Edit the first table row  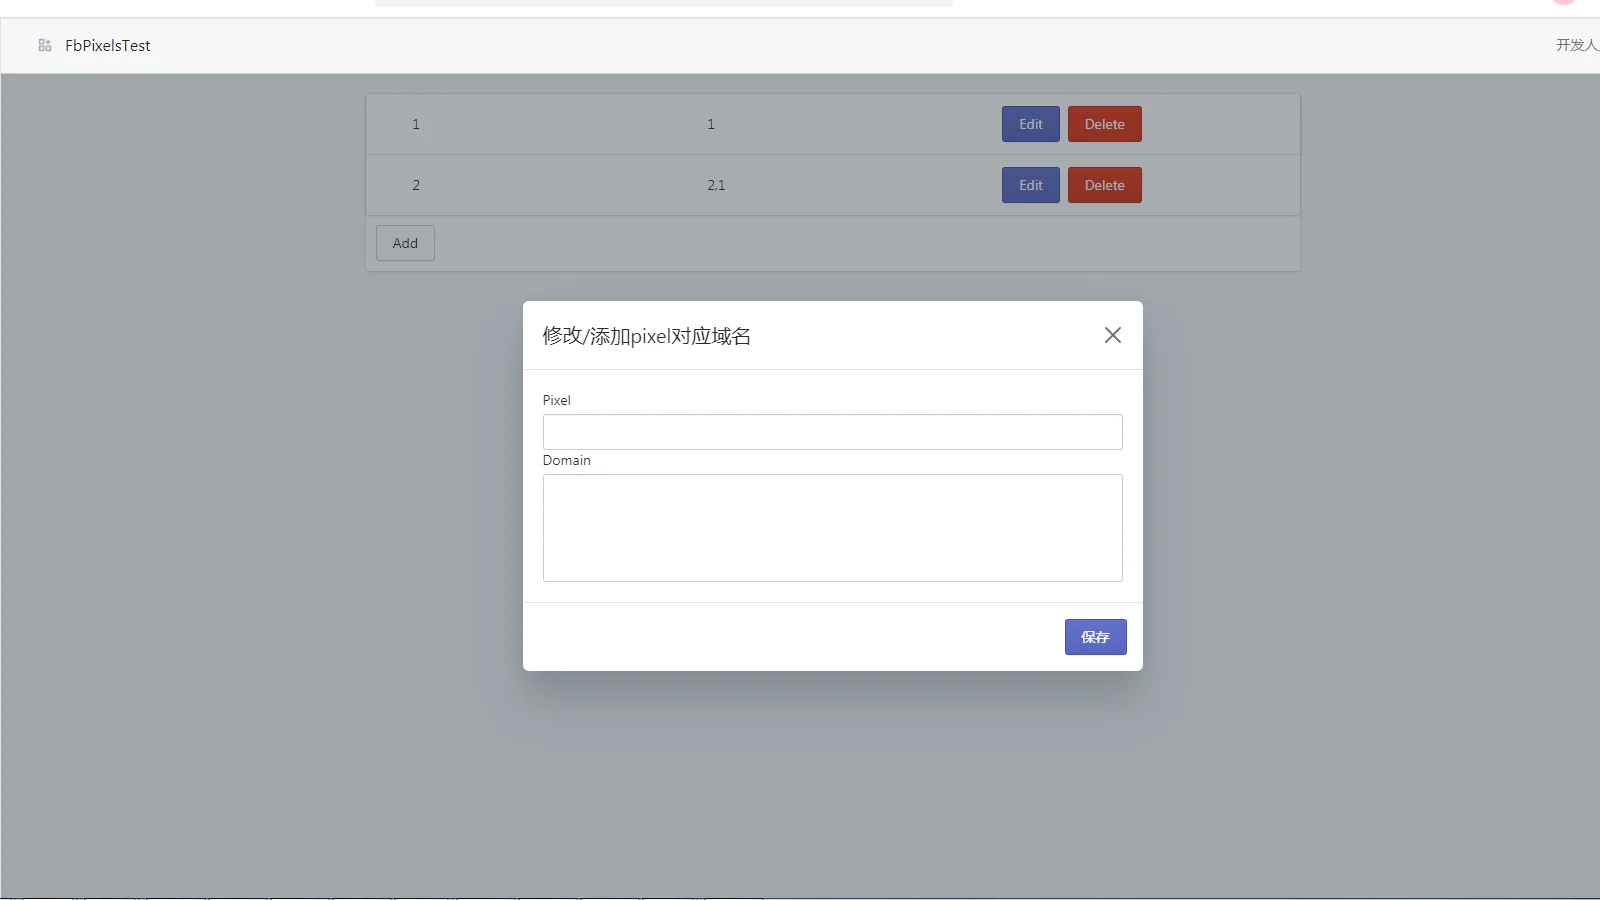1030,124
